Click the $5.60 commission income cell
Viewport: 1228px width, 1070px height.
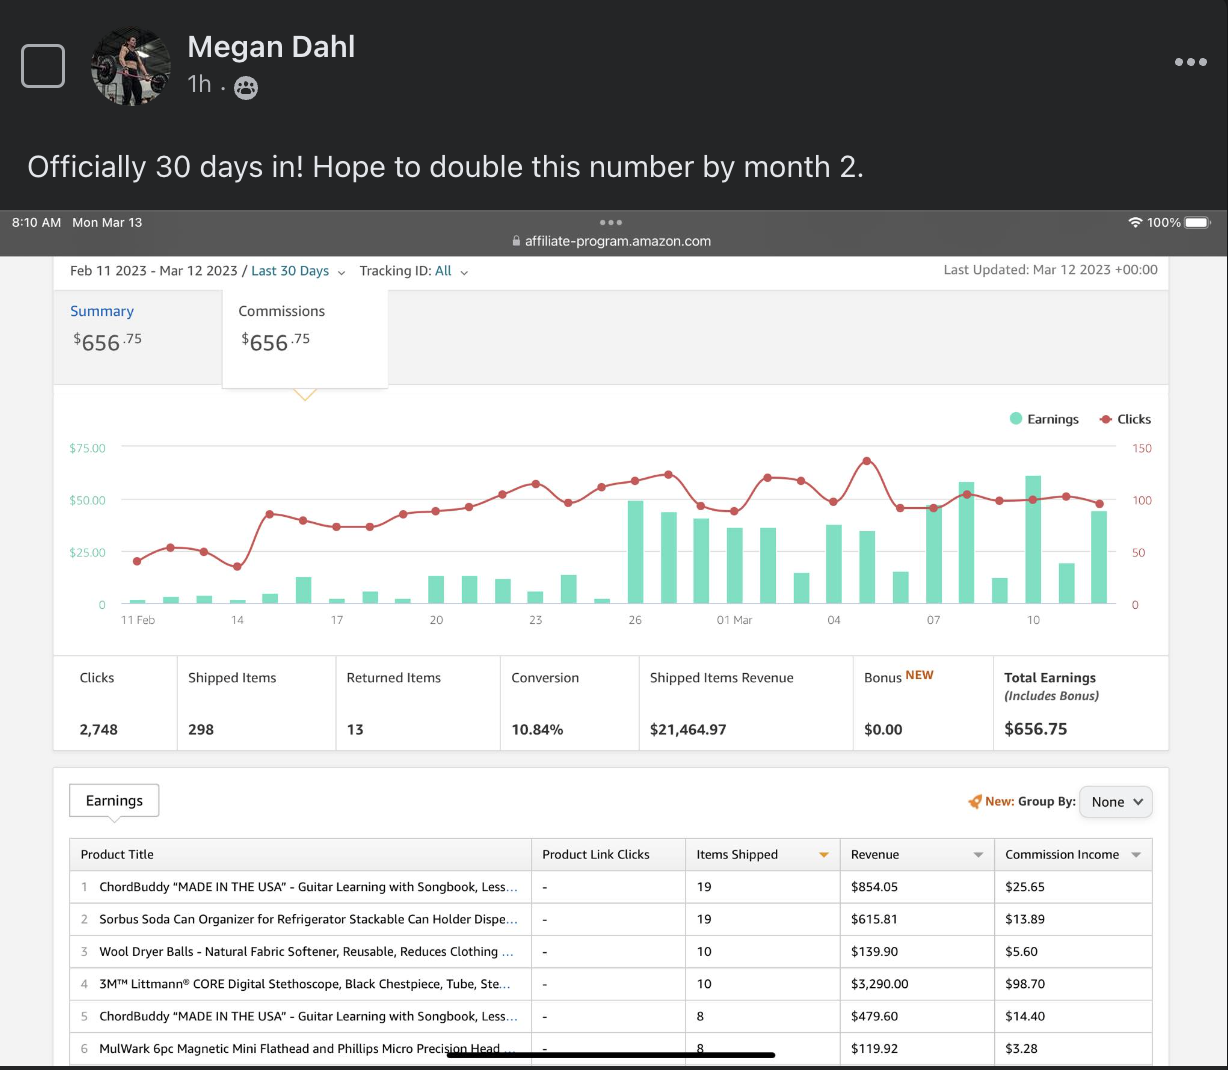coord(1021,952)
